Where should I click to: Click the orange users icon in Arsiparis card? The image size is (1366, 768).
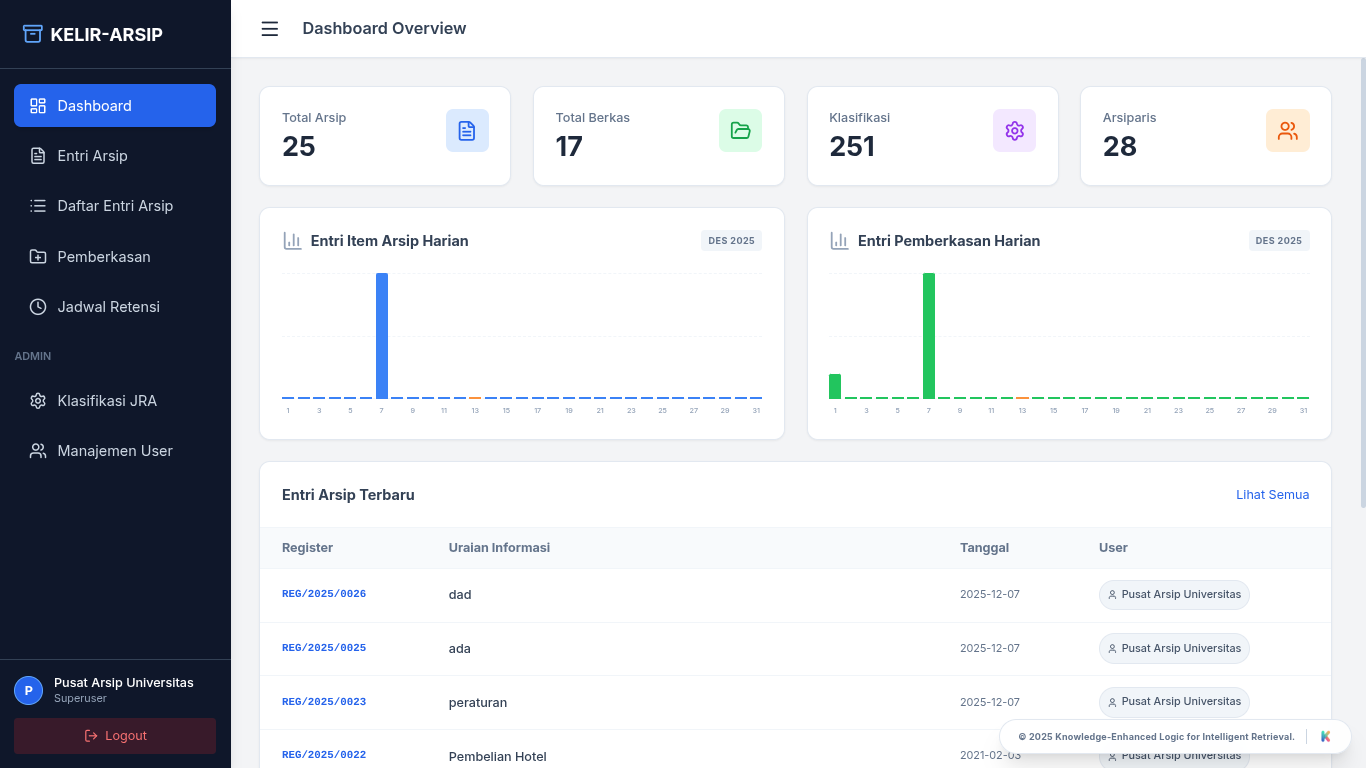(1287, 130)
